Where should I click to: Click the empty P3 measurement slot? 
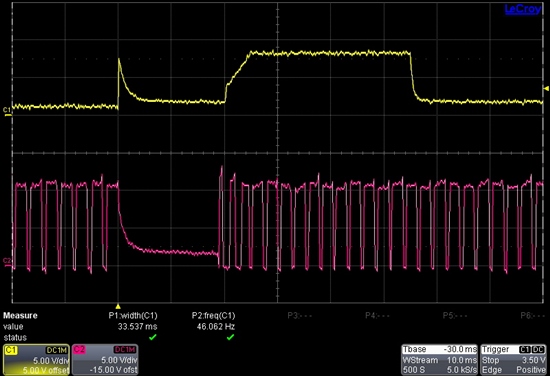coord(300,315)
